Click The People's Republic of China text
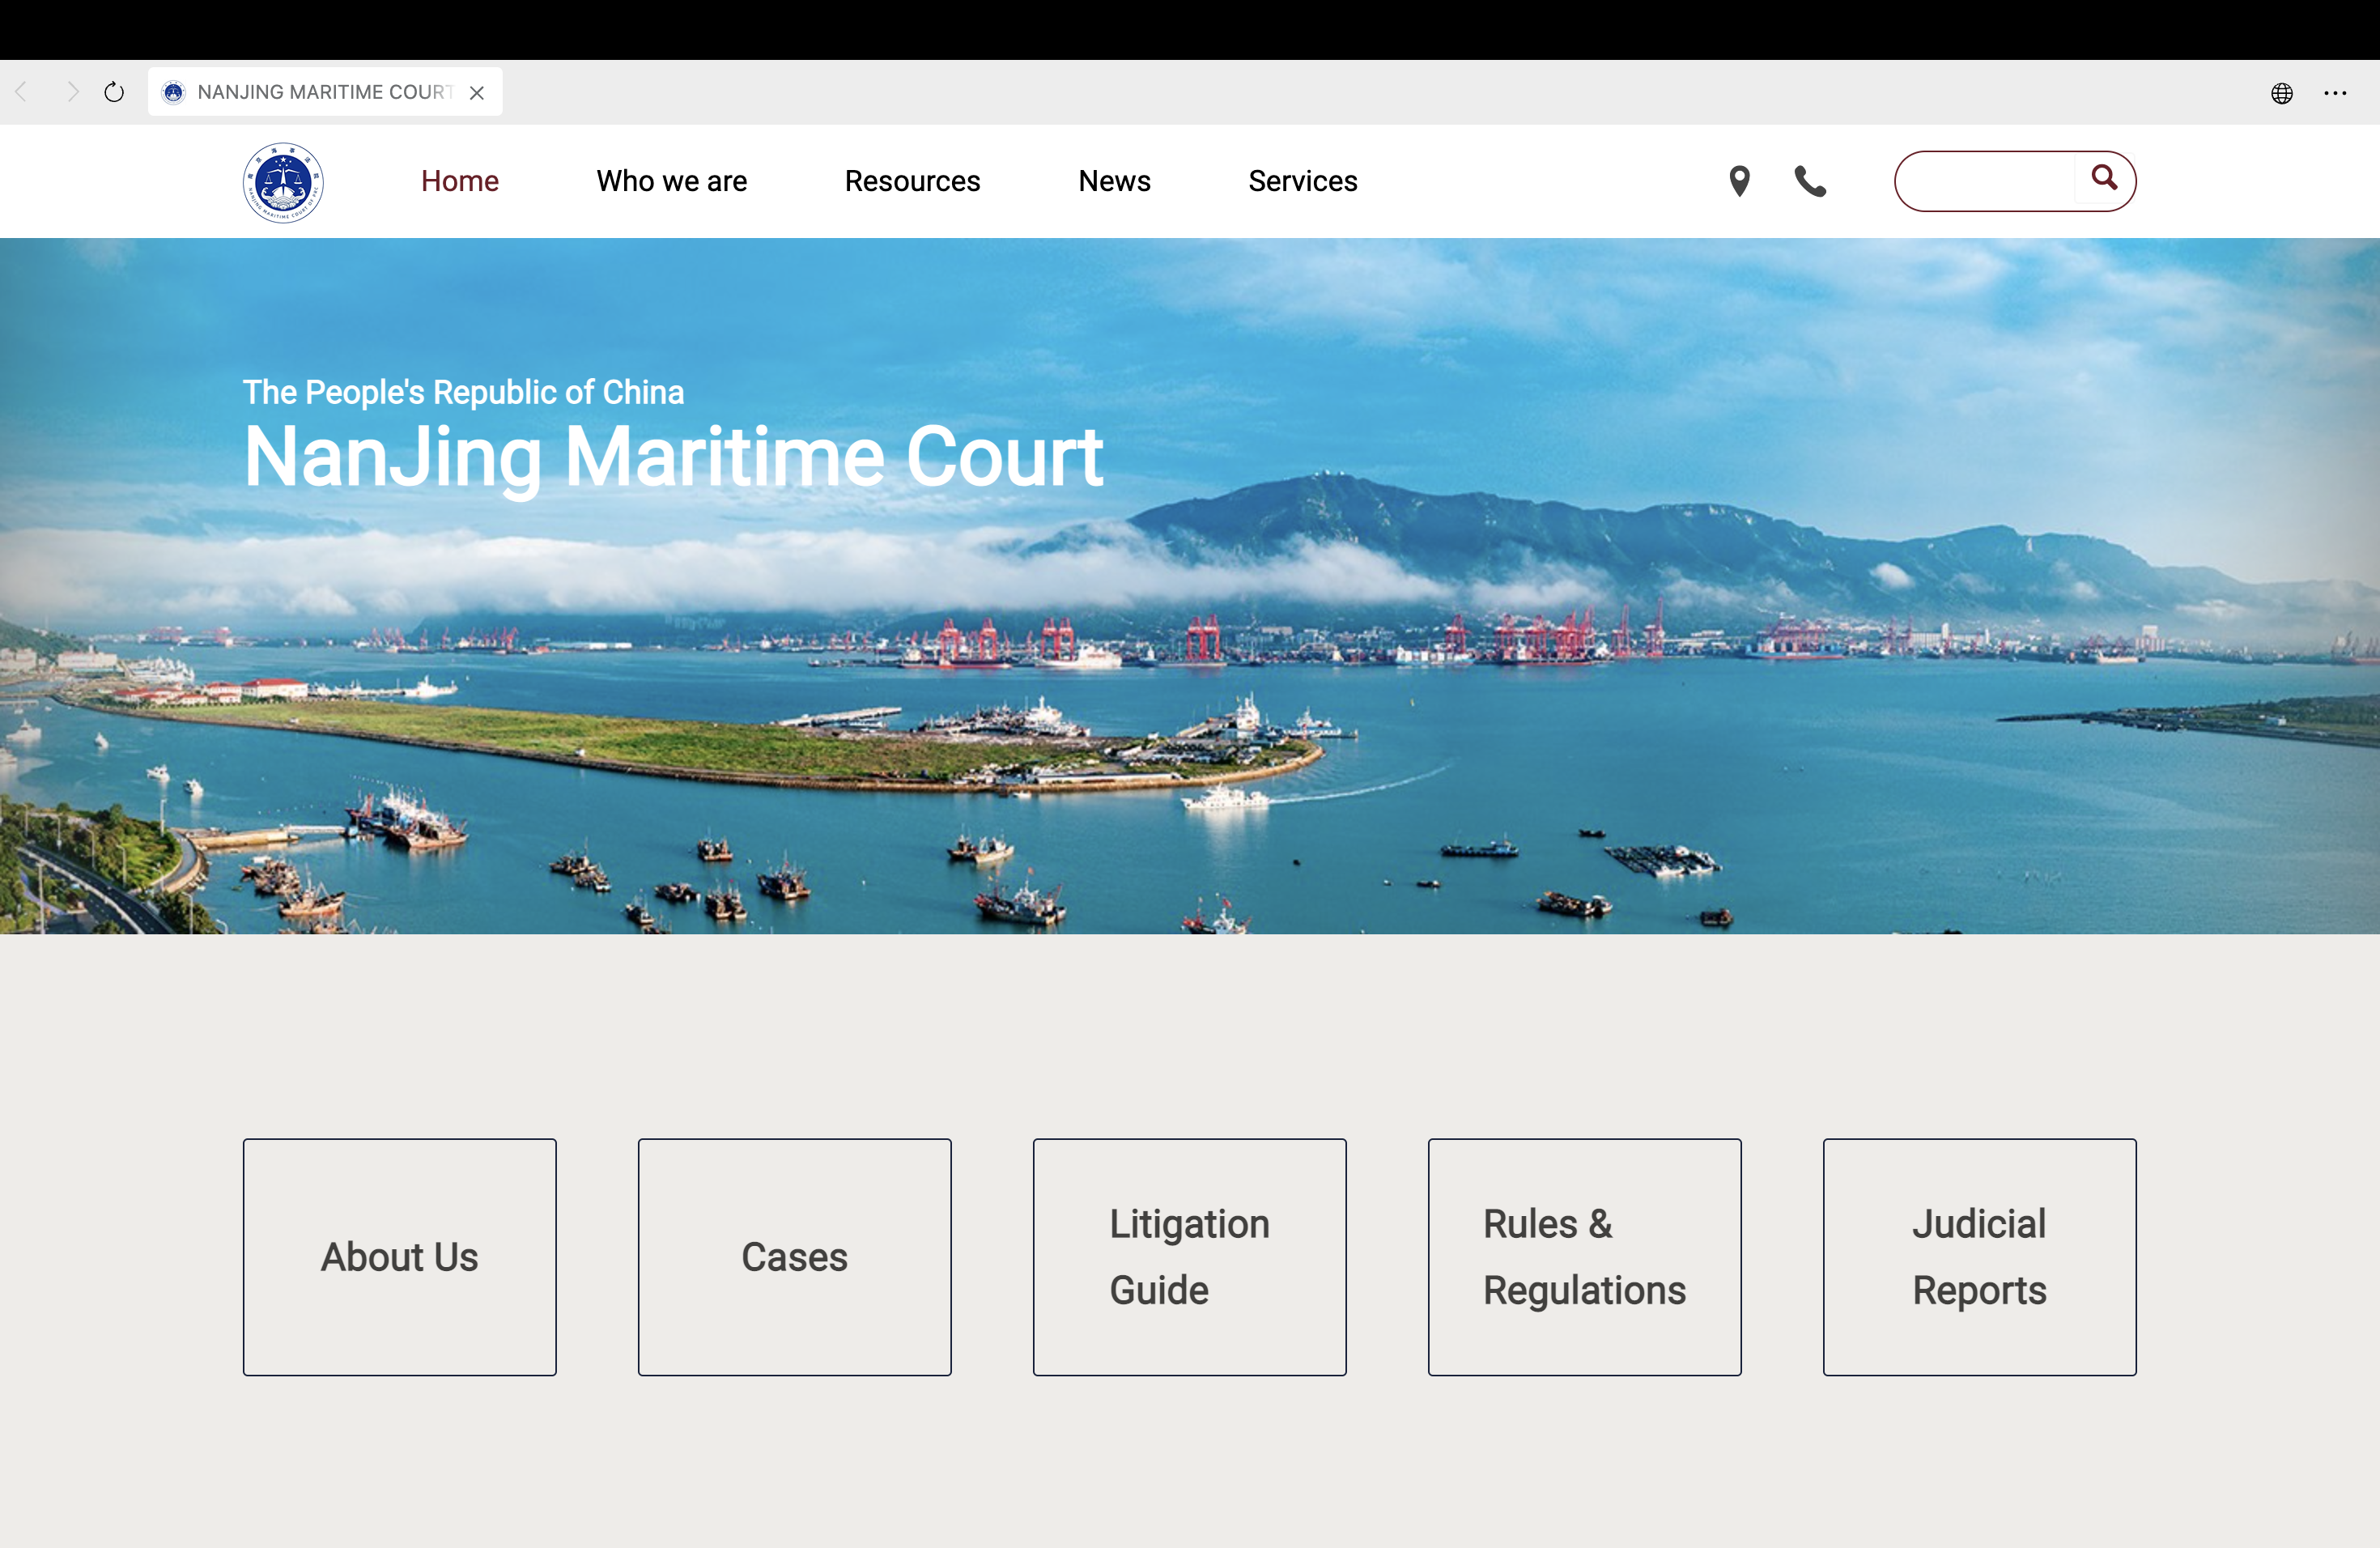The height and width of the screenshot is (1548, 2380). pos(463,392)
